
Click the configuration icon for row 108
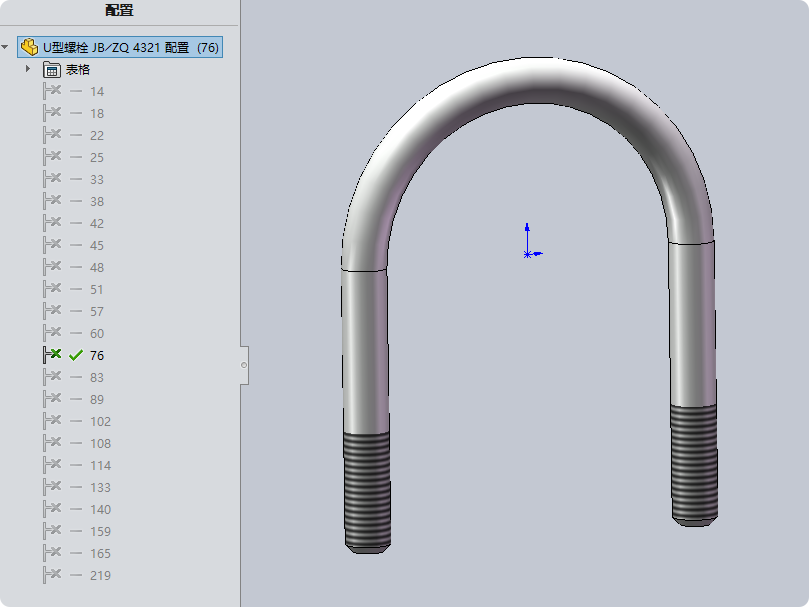[x=52, y=443]
